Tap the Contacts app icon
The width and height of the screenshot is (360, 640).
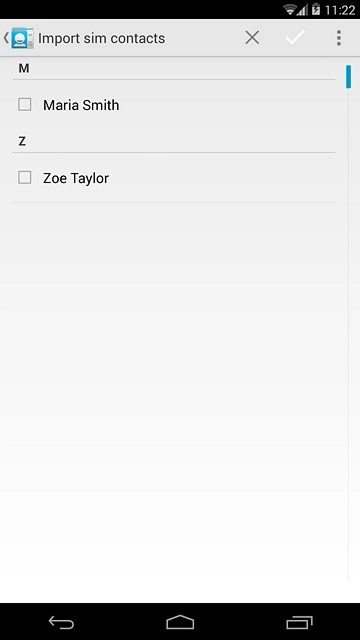tap(22, 38)
